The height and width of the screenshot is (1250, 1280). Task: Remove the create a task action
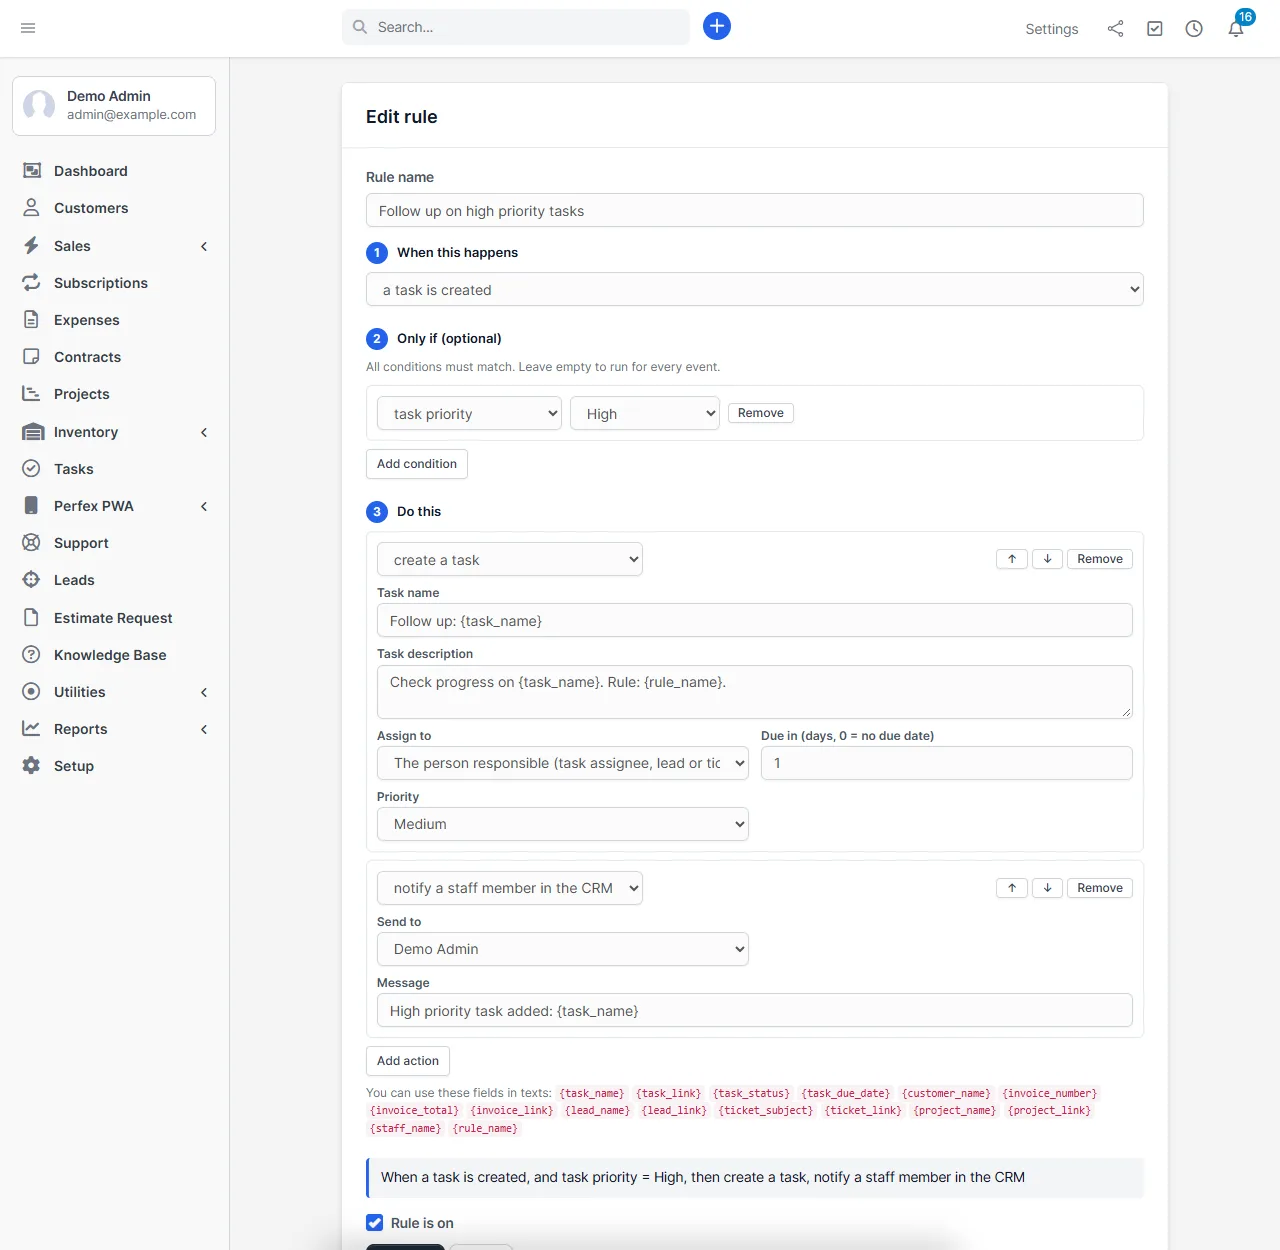1100,559
